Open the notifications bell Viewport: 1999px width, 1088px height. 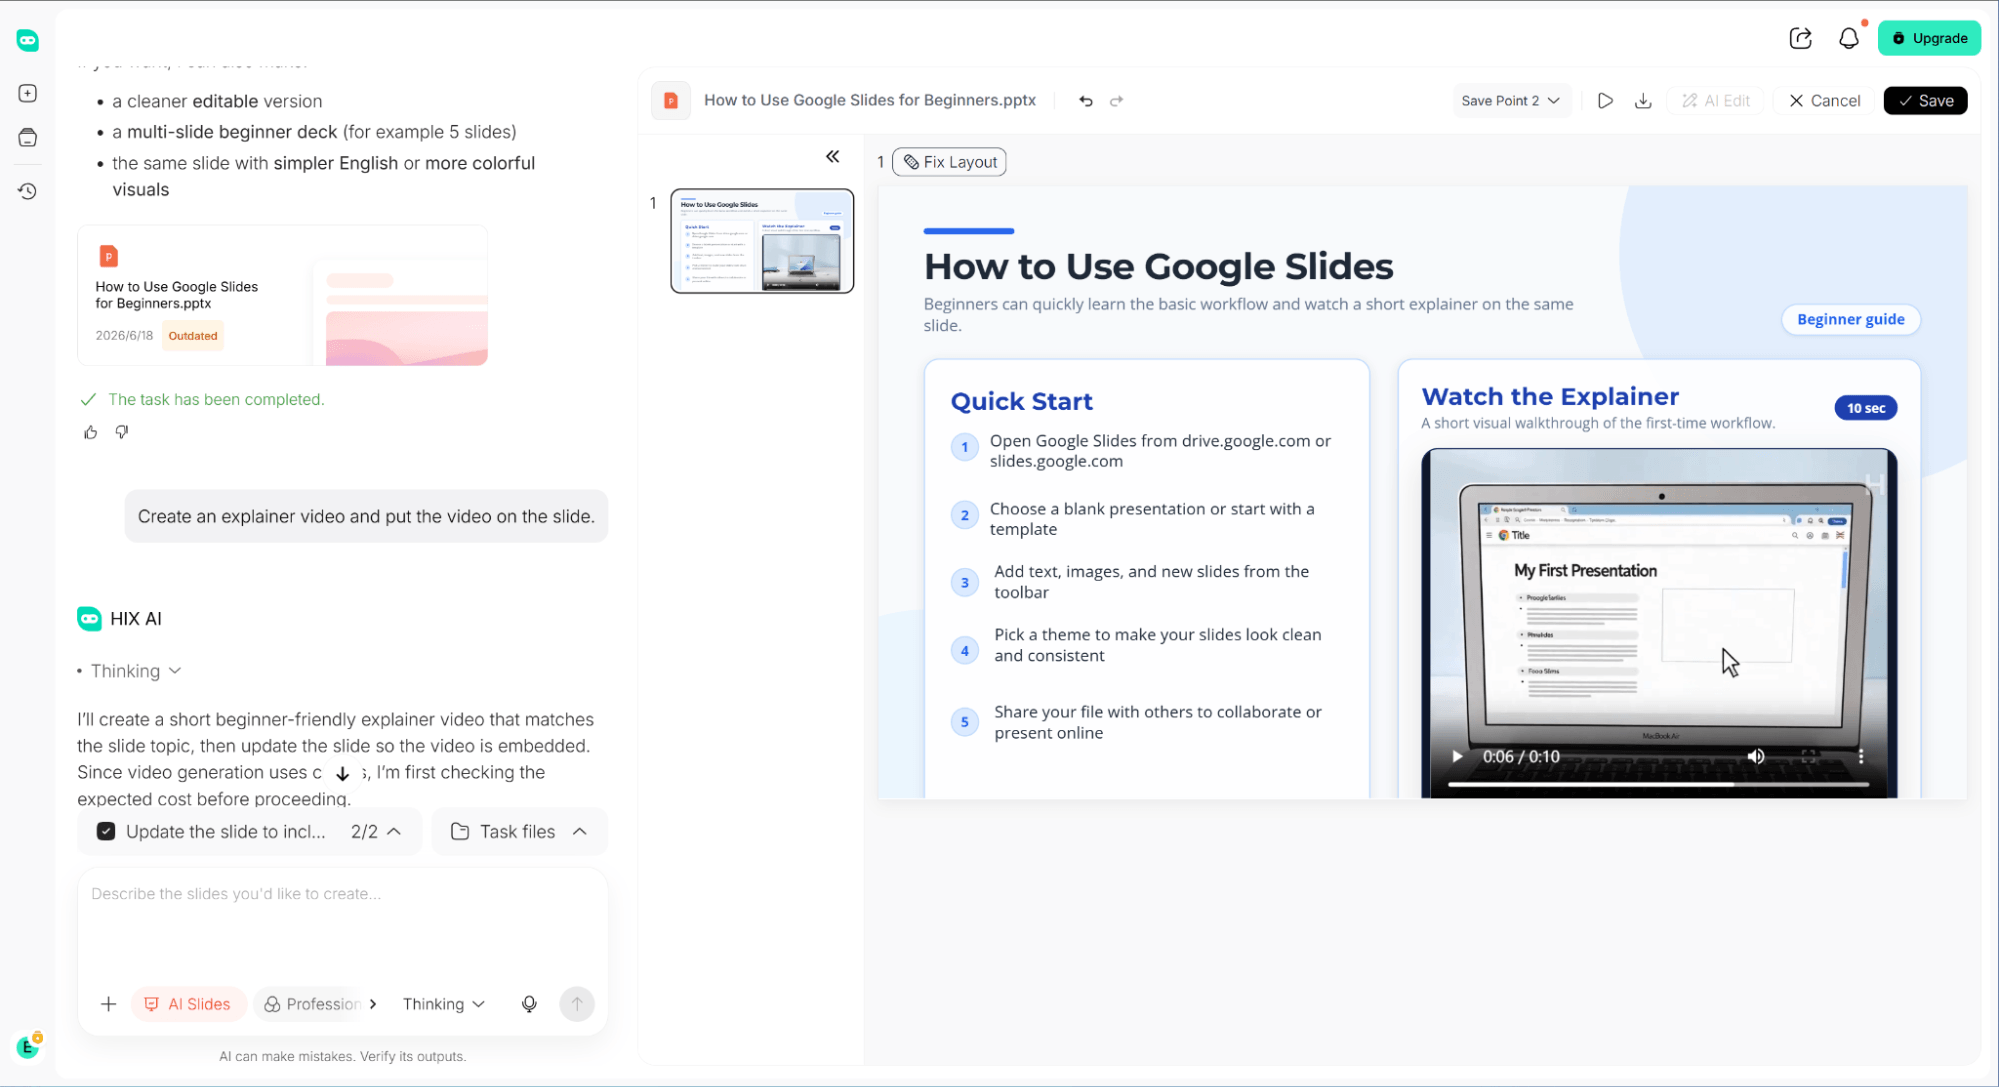point(1849,38)
